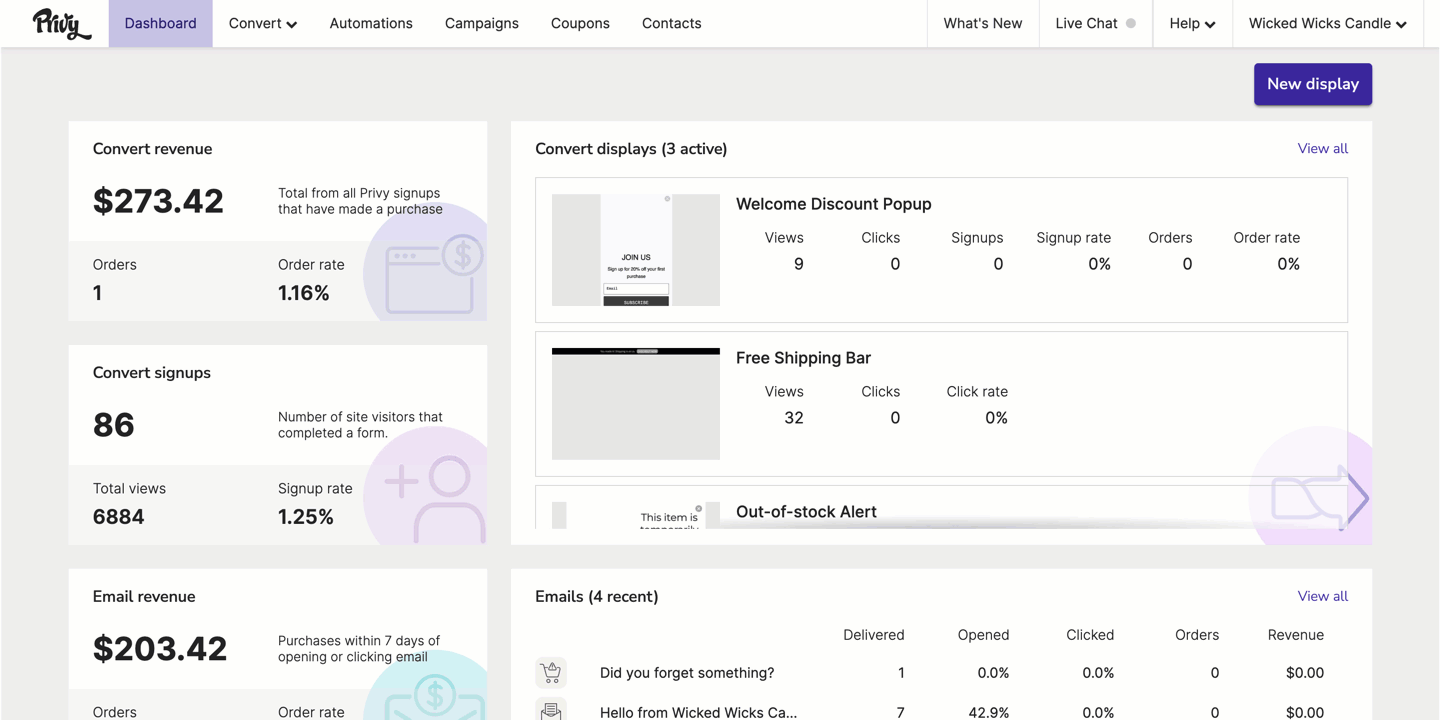View all Convert displays

[x=1322, y=148]
